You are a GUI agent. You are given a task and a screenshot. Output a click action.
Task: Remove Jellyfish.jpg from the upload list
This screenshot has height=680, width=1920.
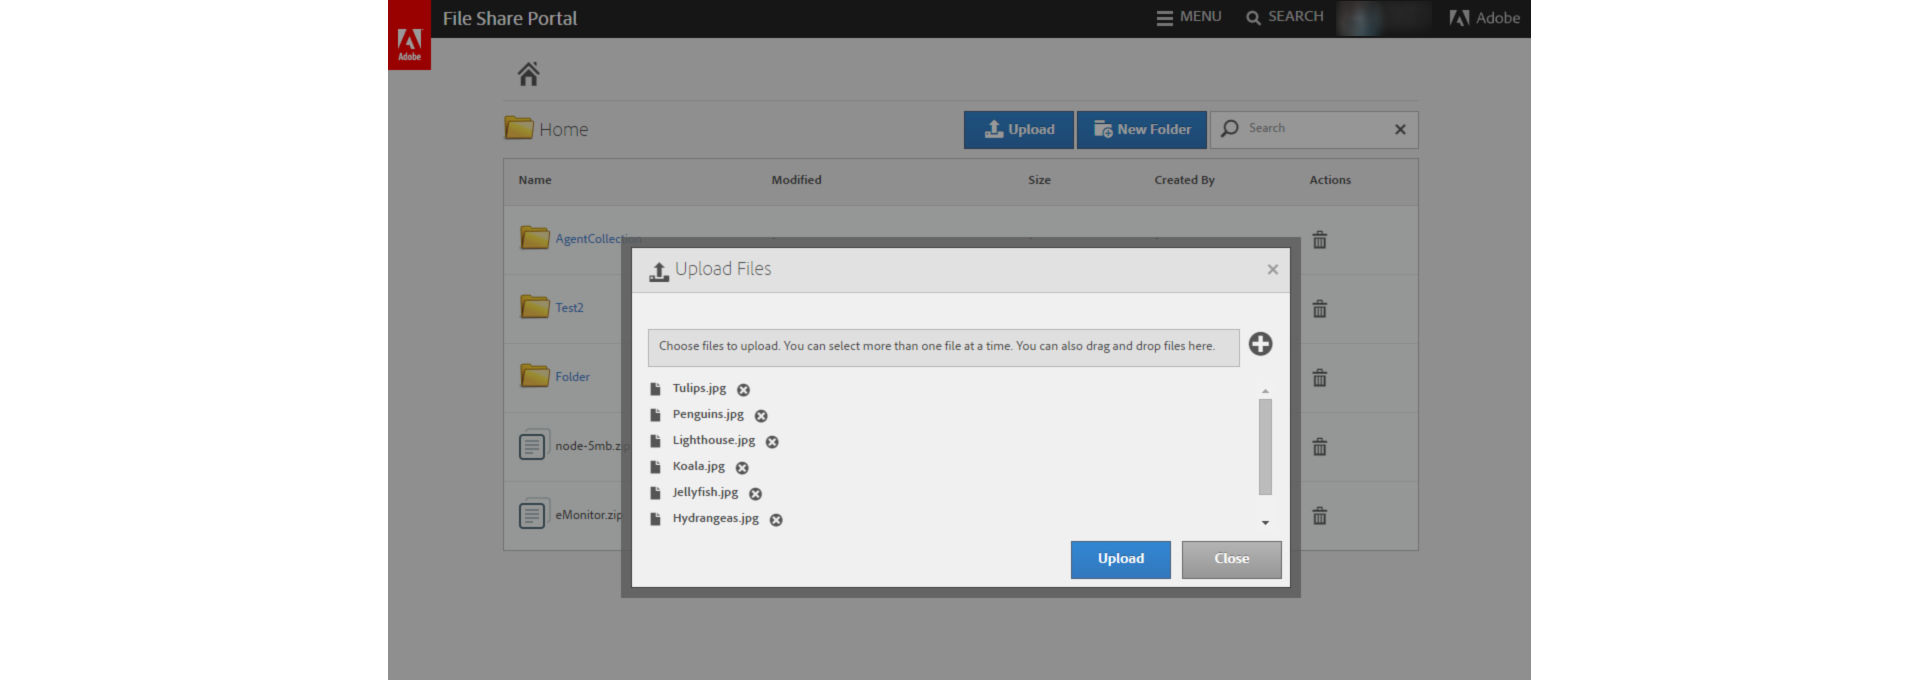(x=755, y=494)
